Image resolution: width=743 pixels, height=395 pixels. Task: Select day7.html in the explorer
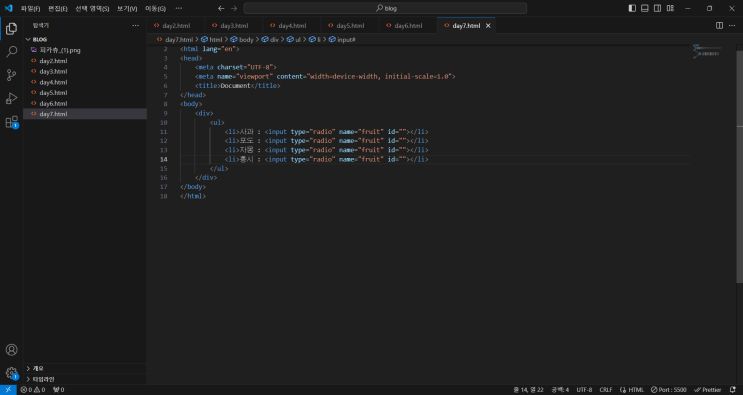[85, 114]
